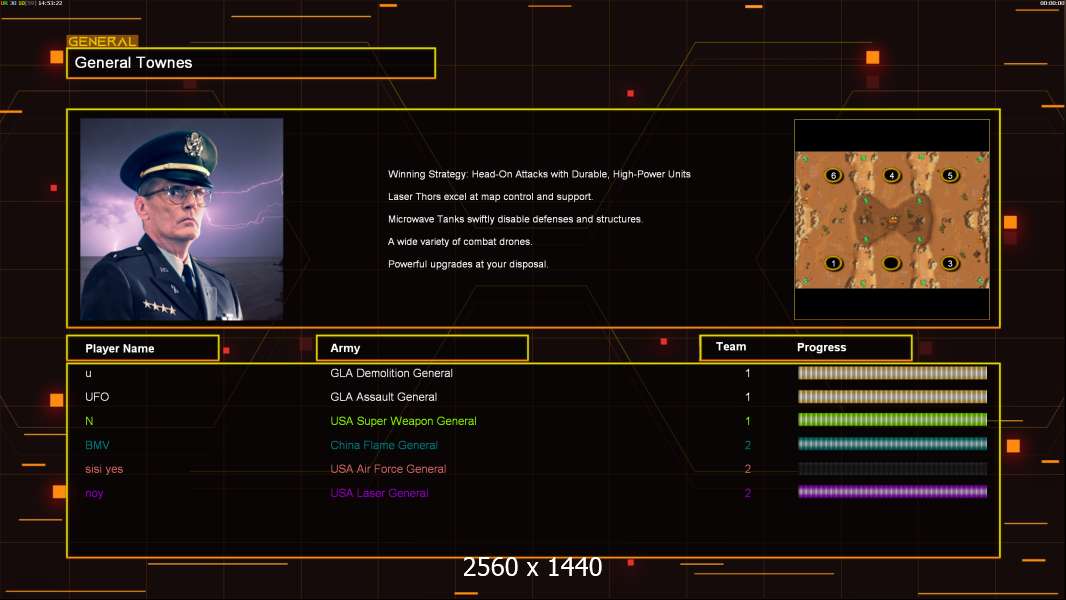Image resolution: width=1066 pixels, height=600 pixels.
Task: Click the USA Super Weapon General entry
Action: (x=403, y=421)
